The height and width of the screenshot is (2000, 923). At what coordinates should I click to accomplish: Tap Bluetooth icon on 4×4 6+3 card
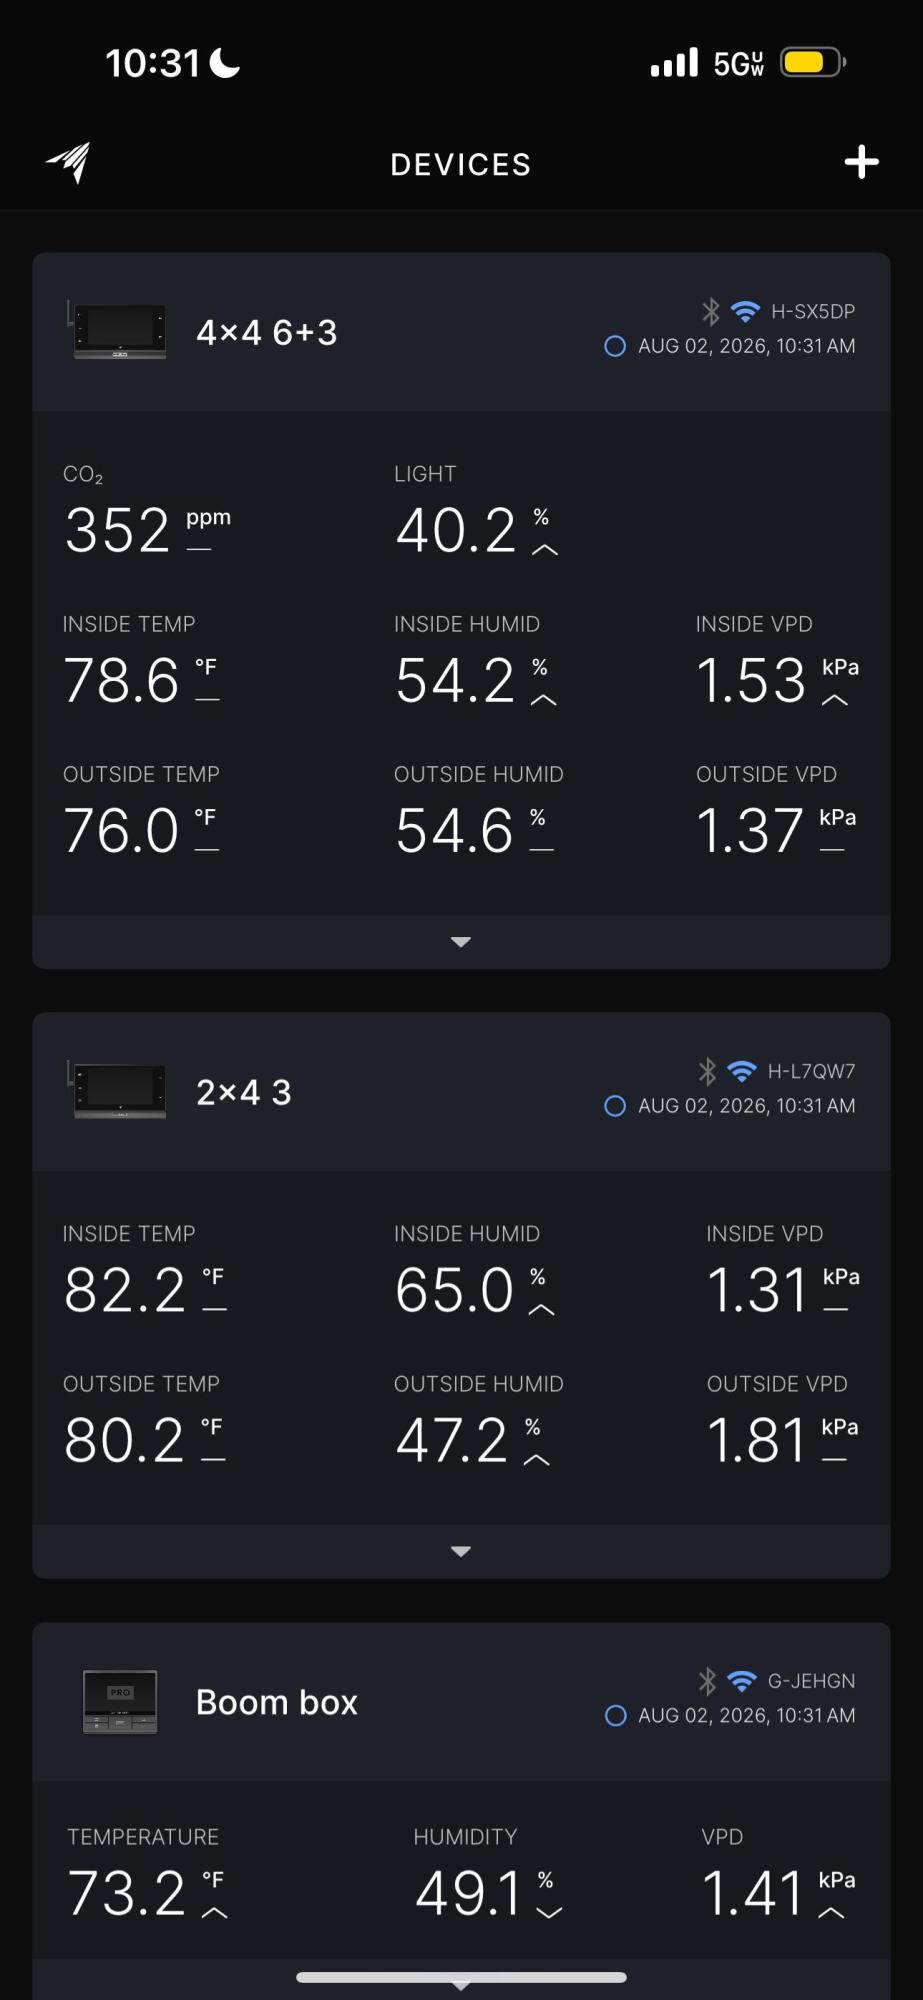tap(711, 311)
